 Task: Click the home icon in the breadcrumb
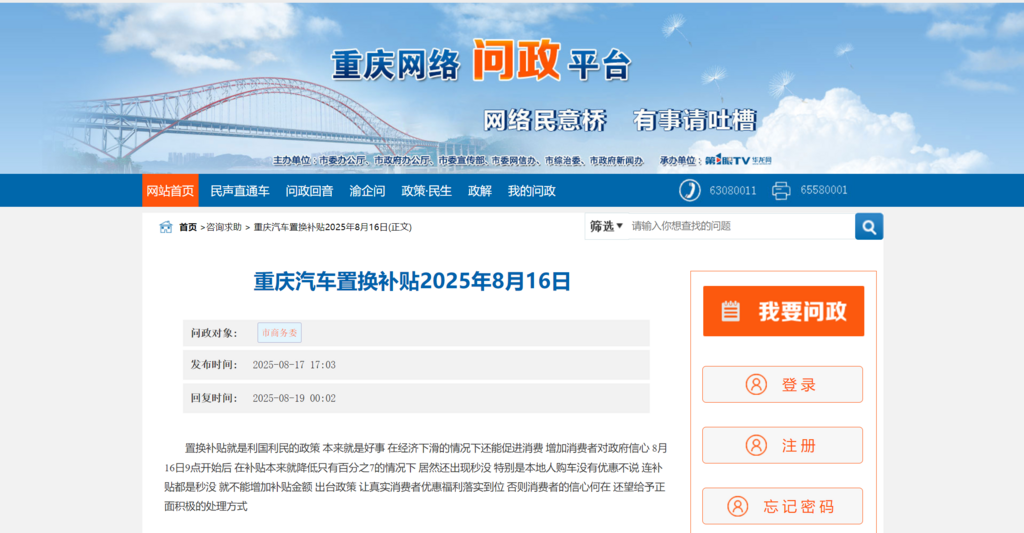(x=166, y=227)
